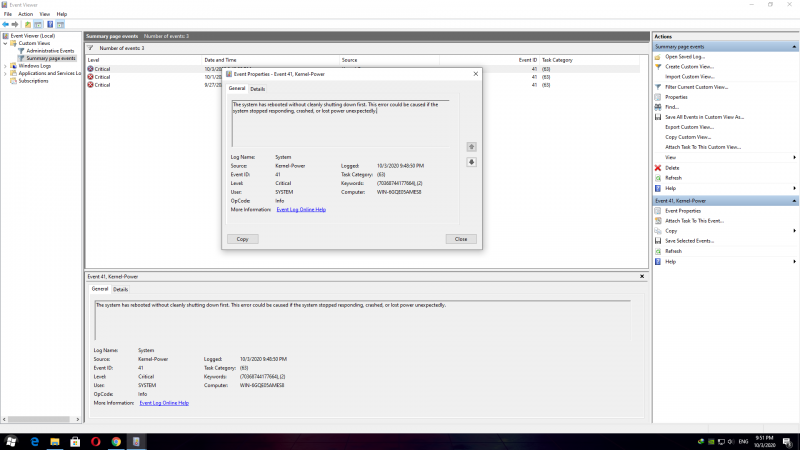The width and height of the screenshot is (800, 450).
Task: Click the Back arrow in the toolbar
Action: [6, 24]
